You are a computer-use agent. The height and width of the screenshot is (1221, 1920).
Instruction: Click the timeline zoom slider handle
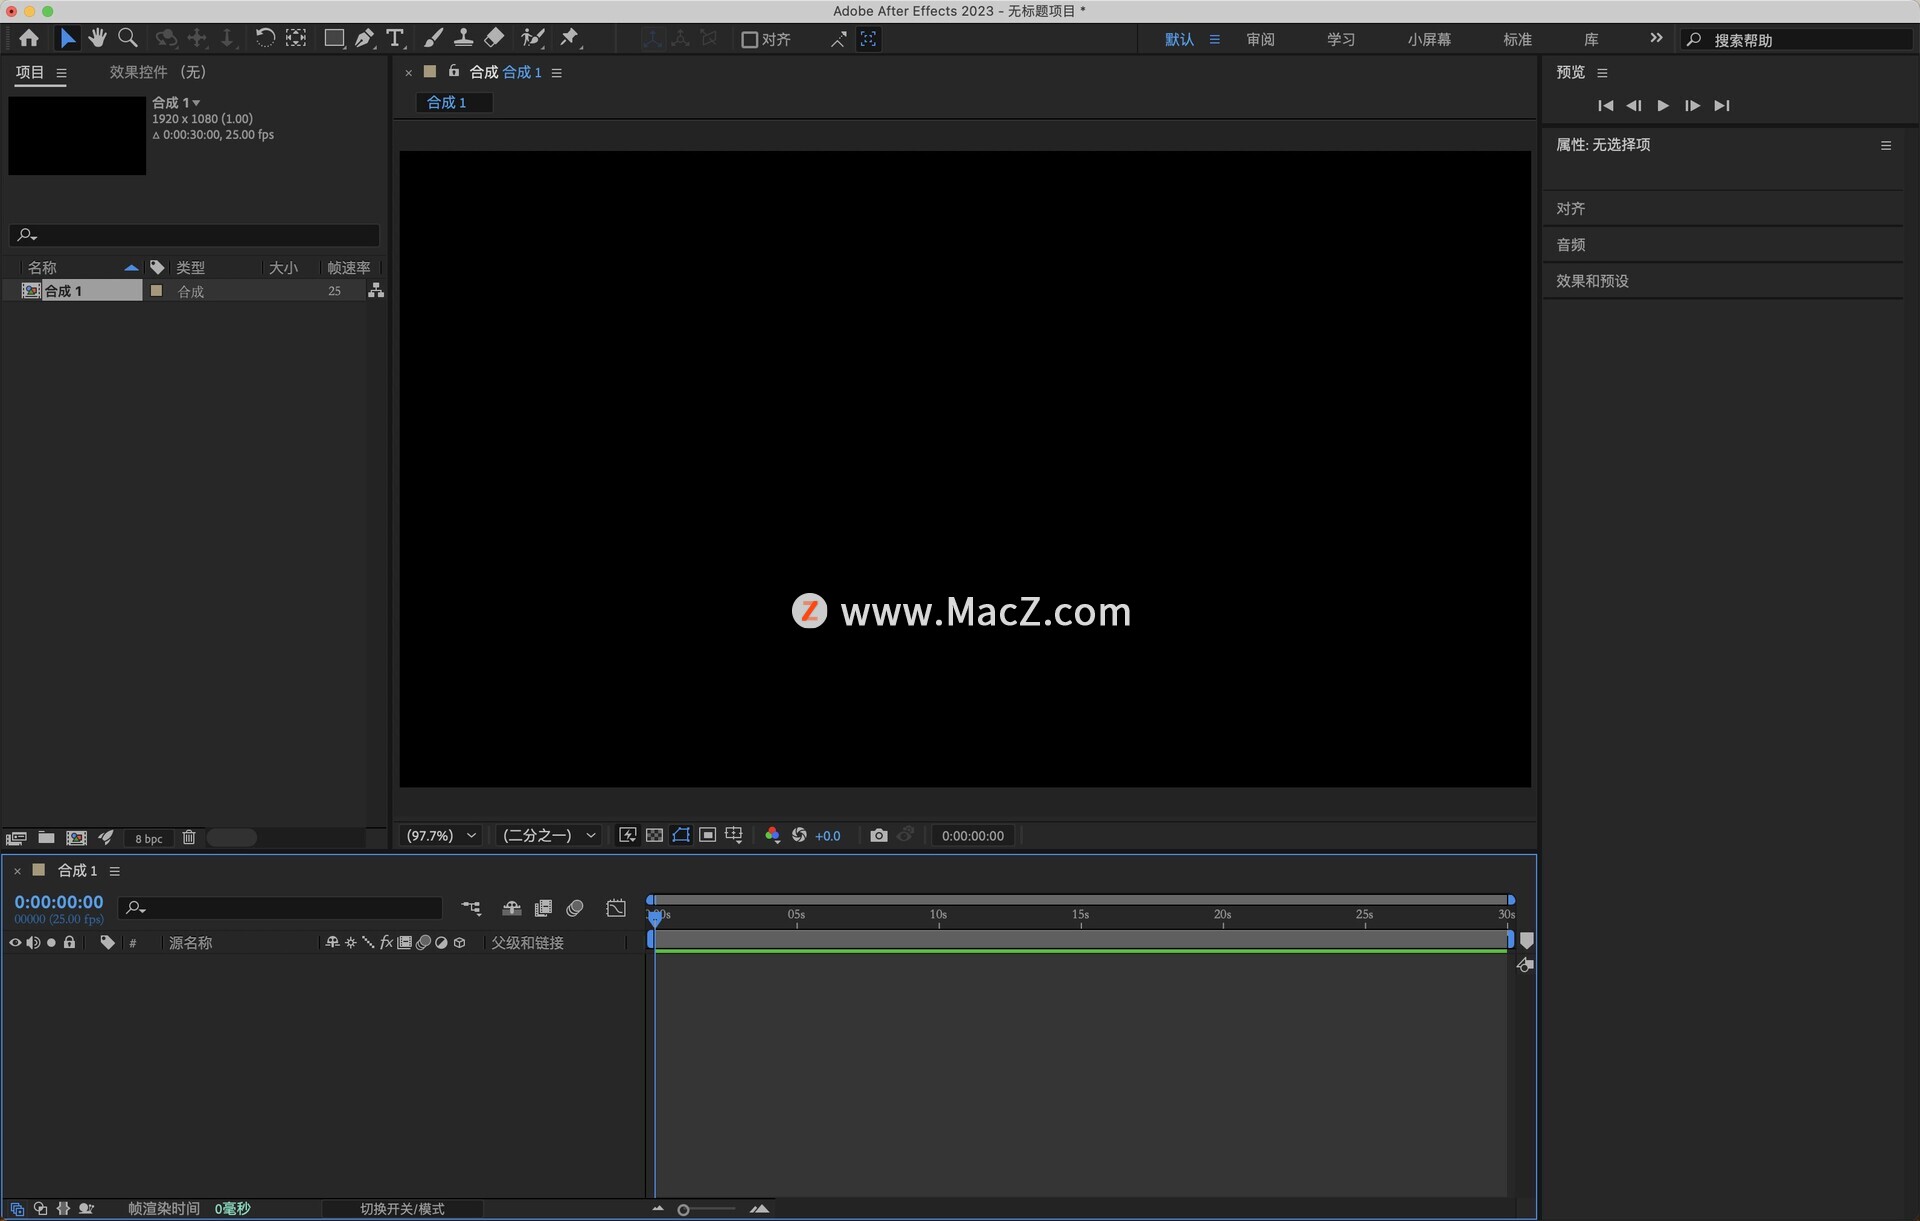(683, 1210)
